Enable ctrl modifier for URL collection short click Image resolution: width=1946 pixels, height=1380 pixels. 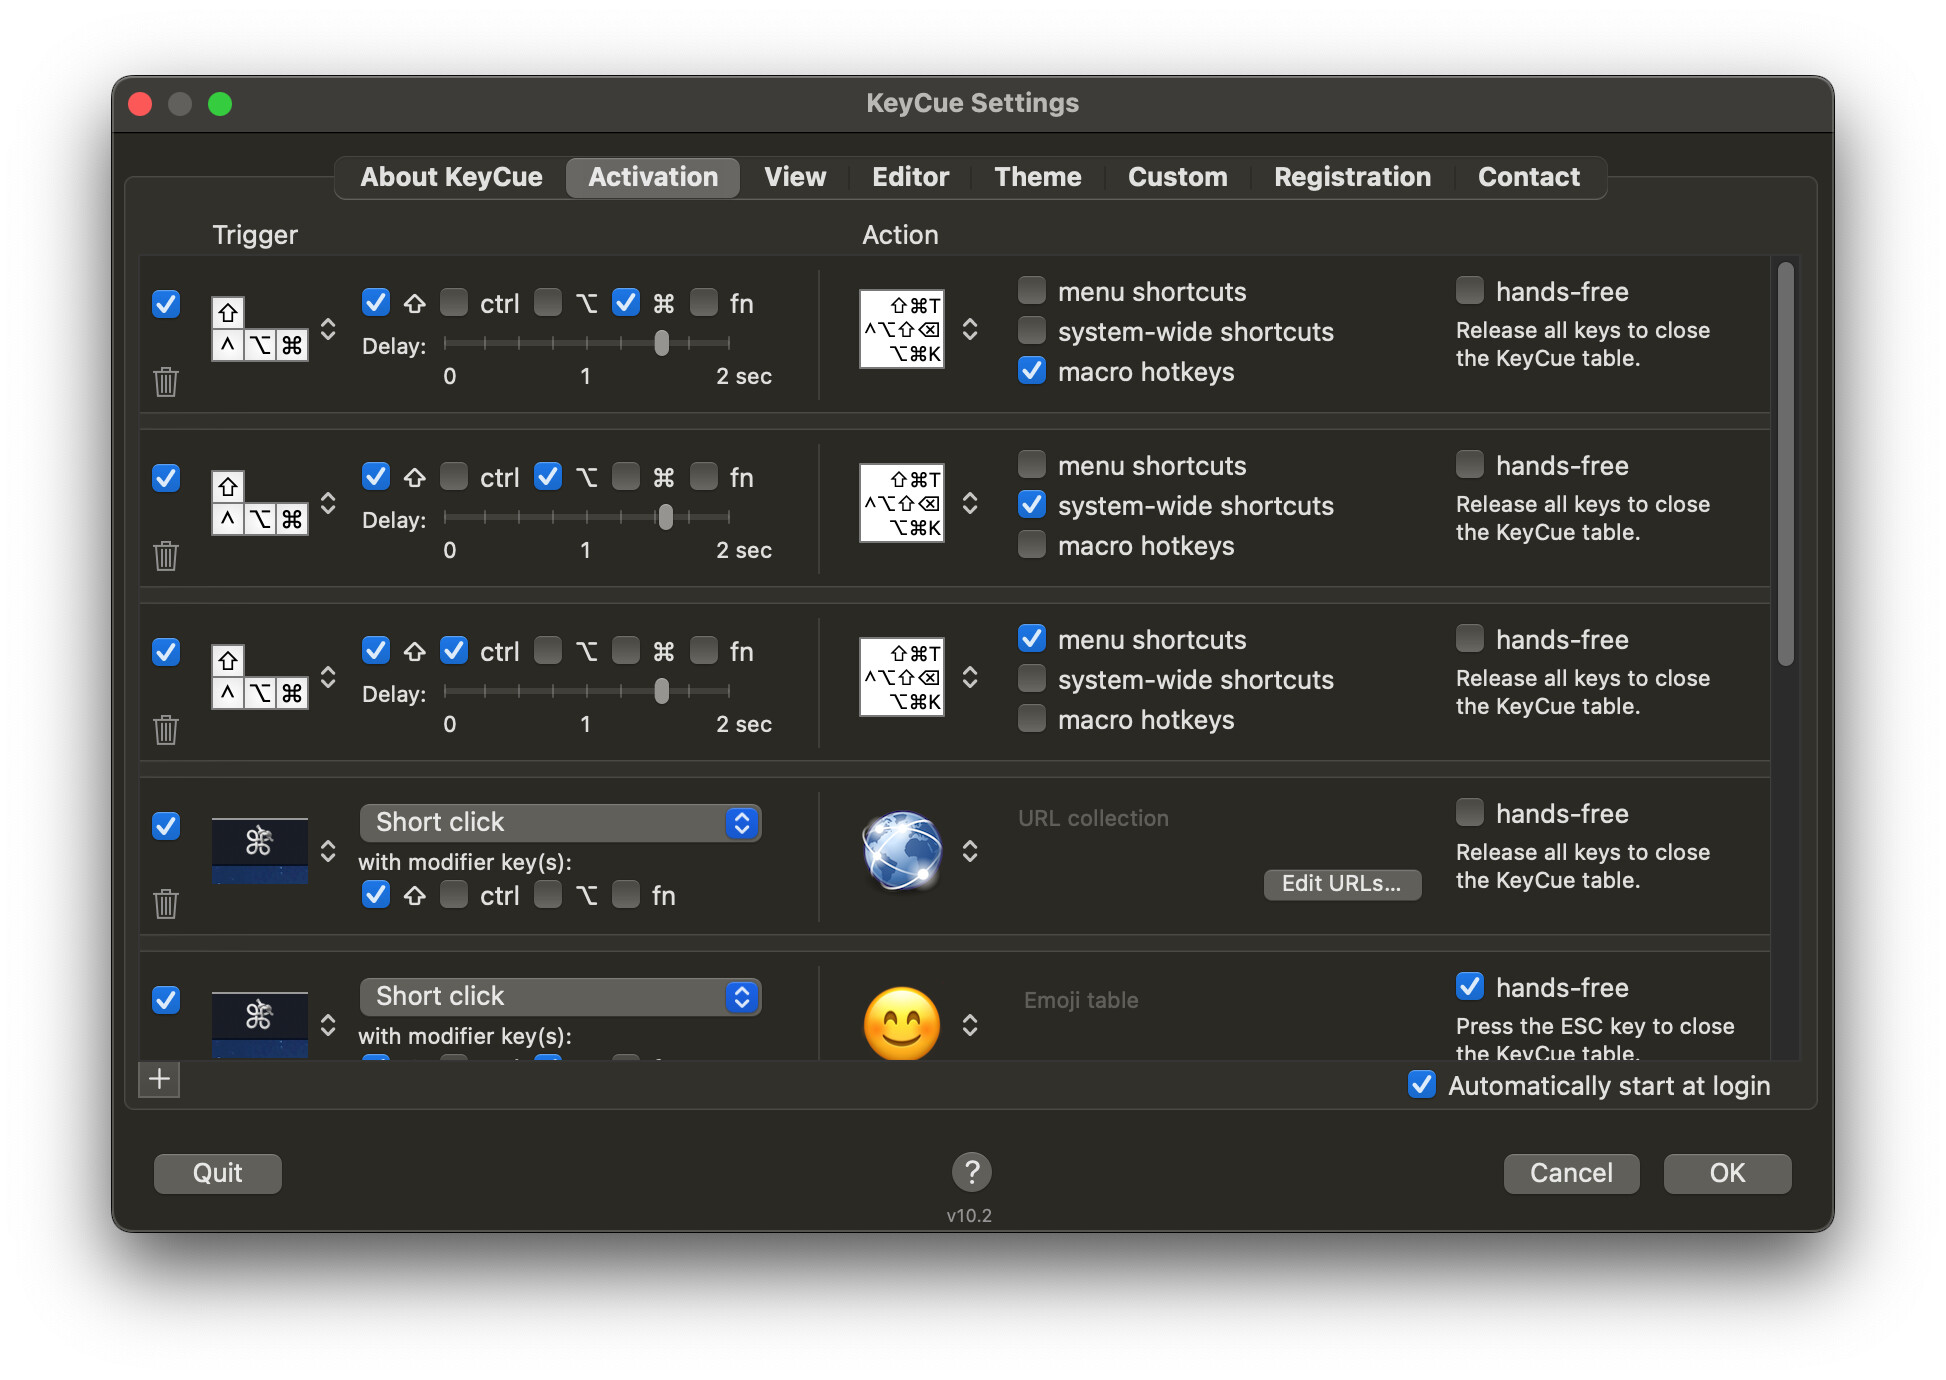(454, 894)
